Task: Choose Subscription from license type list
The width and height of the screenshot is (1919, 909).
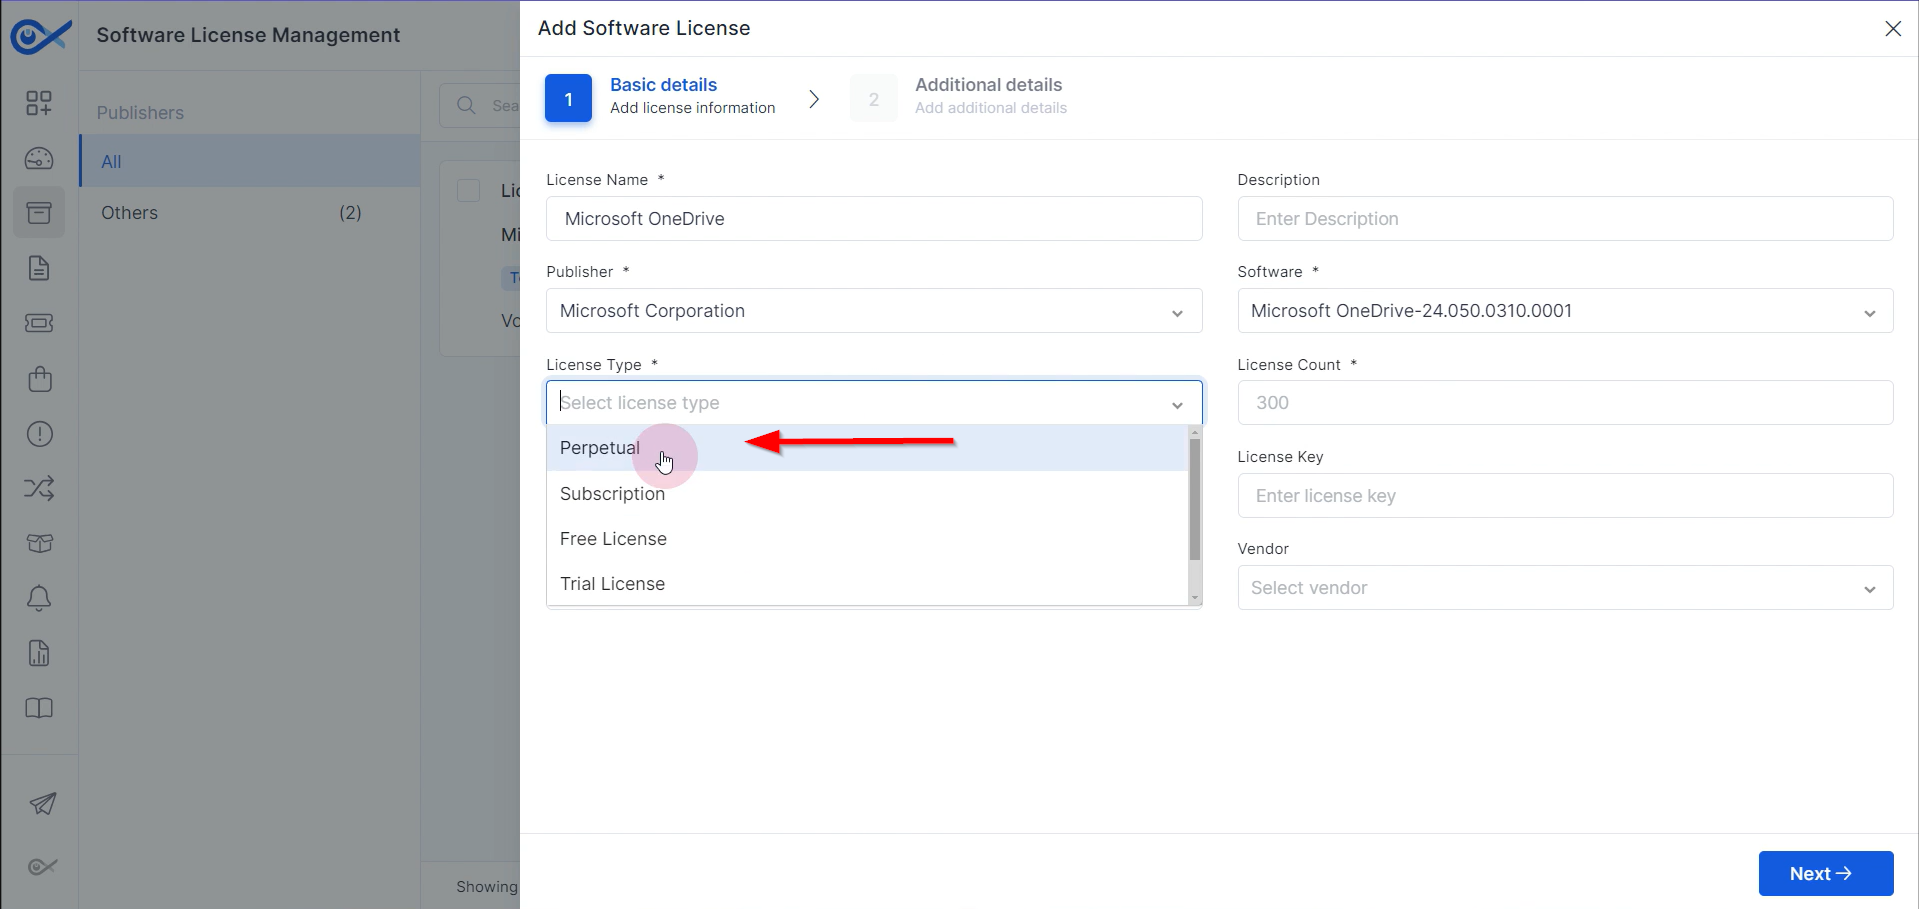Action: [x=612, y=494]
